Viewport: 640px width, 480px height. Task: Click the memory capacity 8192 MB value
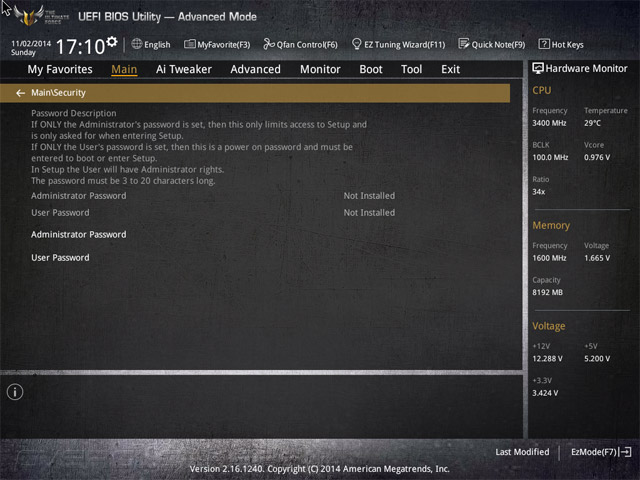547,292
